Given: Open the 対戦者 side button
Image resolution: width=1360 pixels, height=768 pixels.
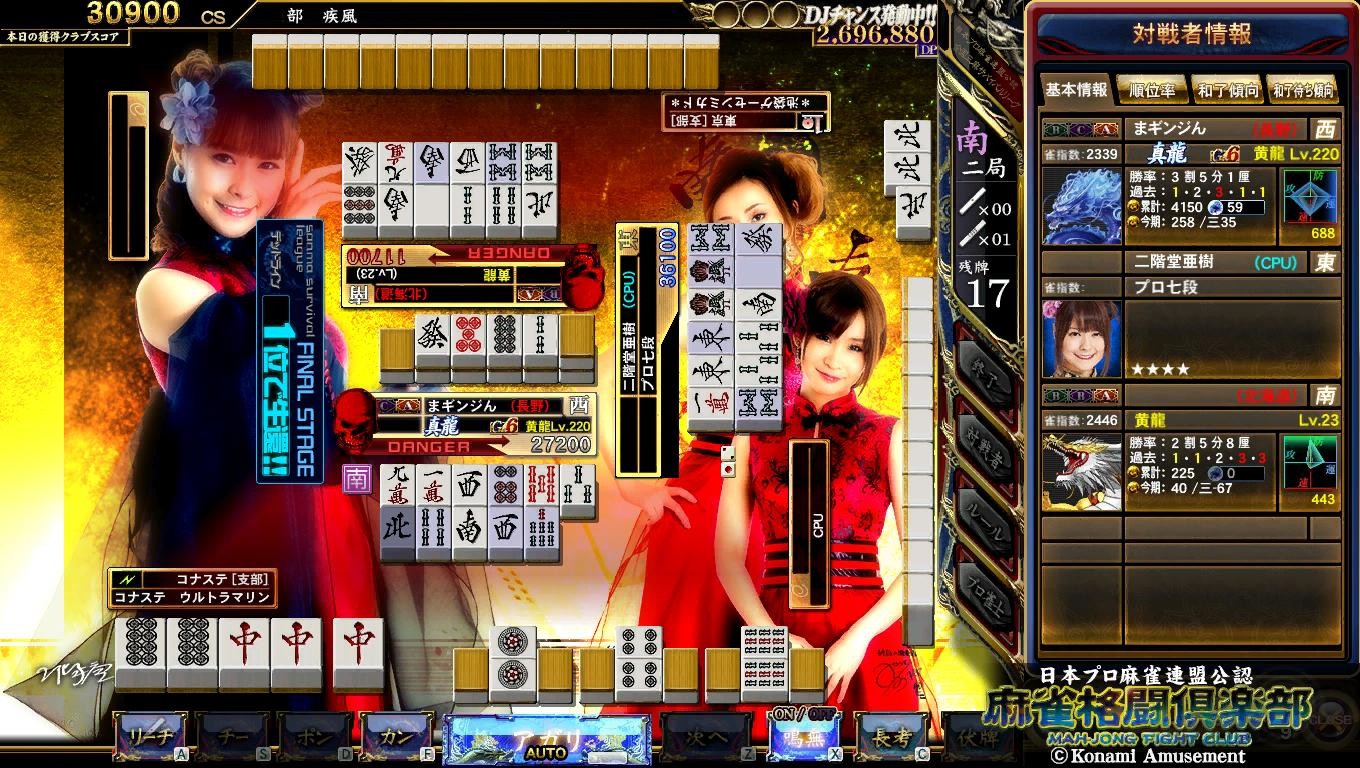Looking at the screenshot, I should click(x=987, y=449).
